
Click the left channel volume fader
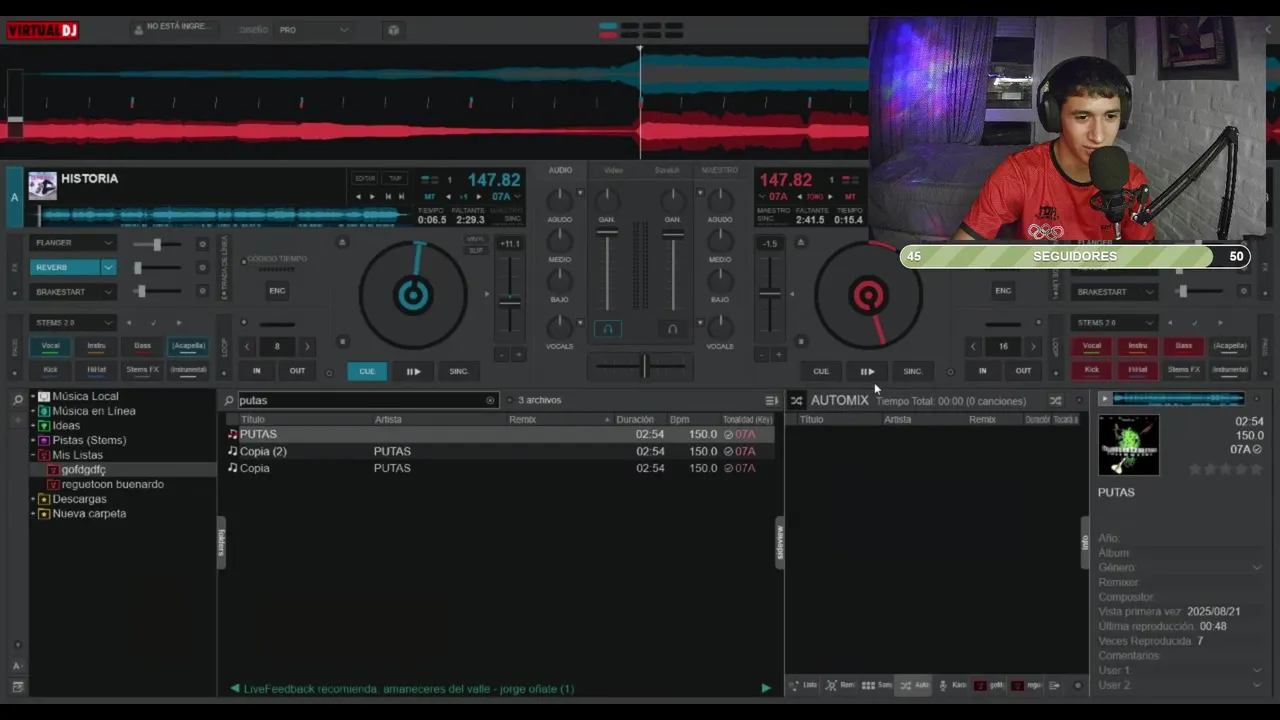tap(607, 232)
